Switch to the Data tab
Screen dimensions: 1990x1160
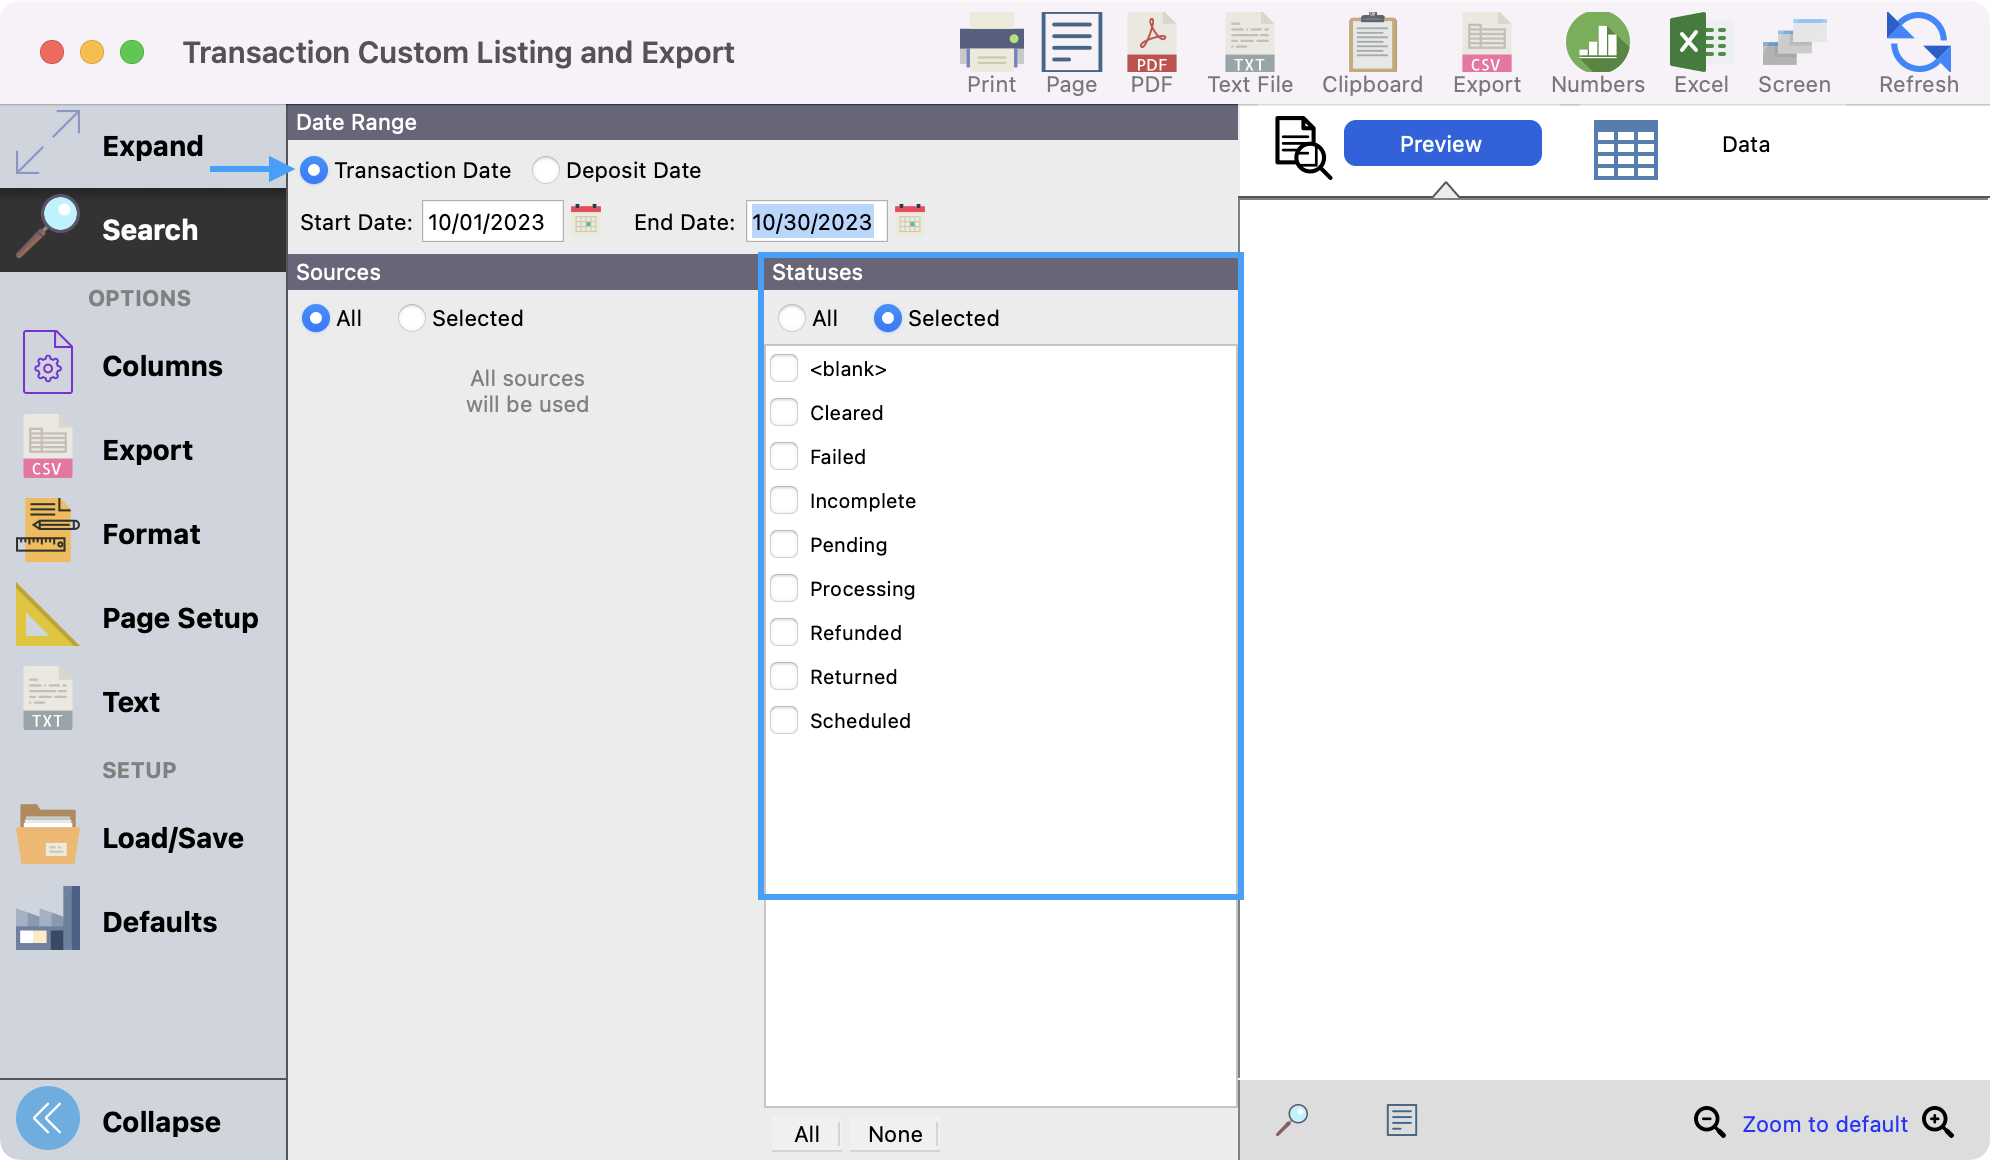click(x=1745, y=144)
